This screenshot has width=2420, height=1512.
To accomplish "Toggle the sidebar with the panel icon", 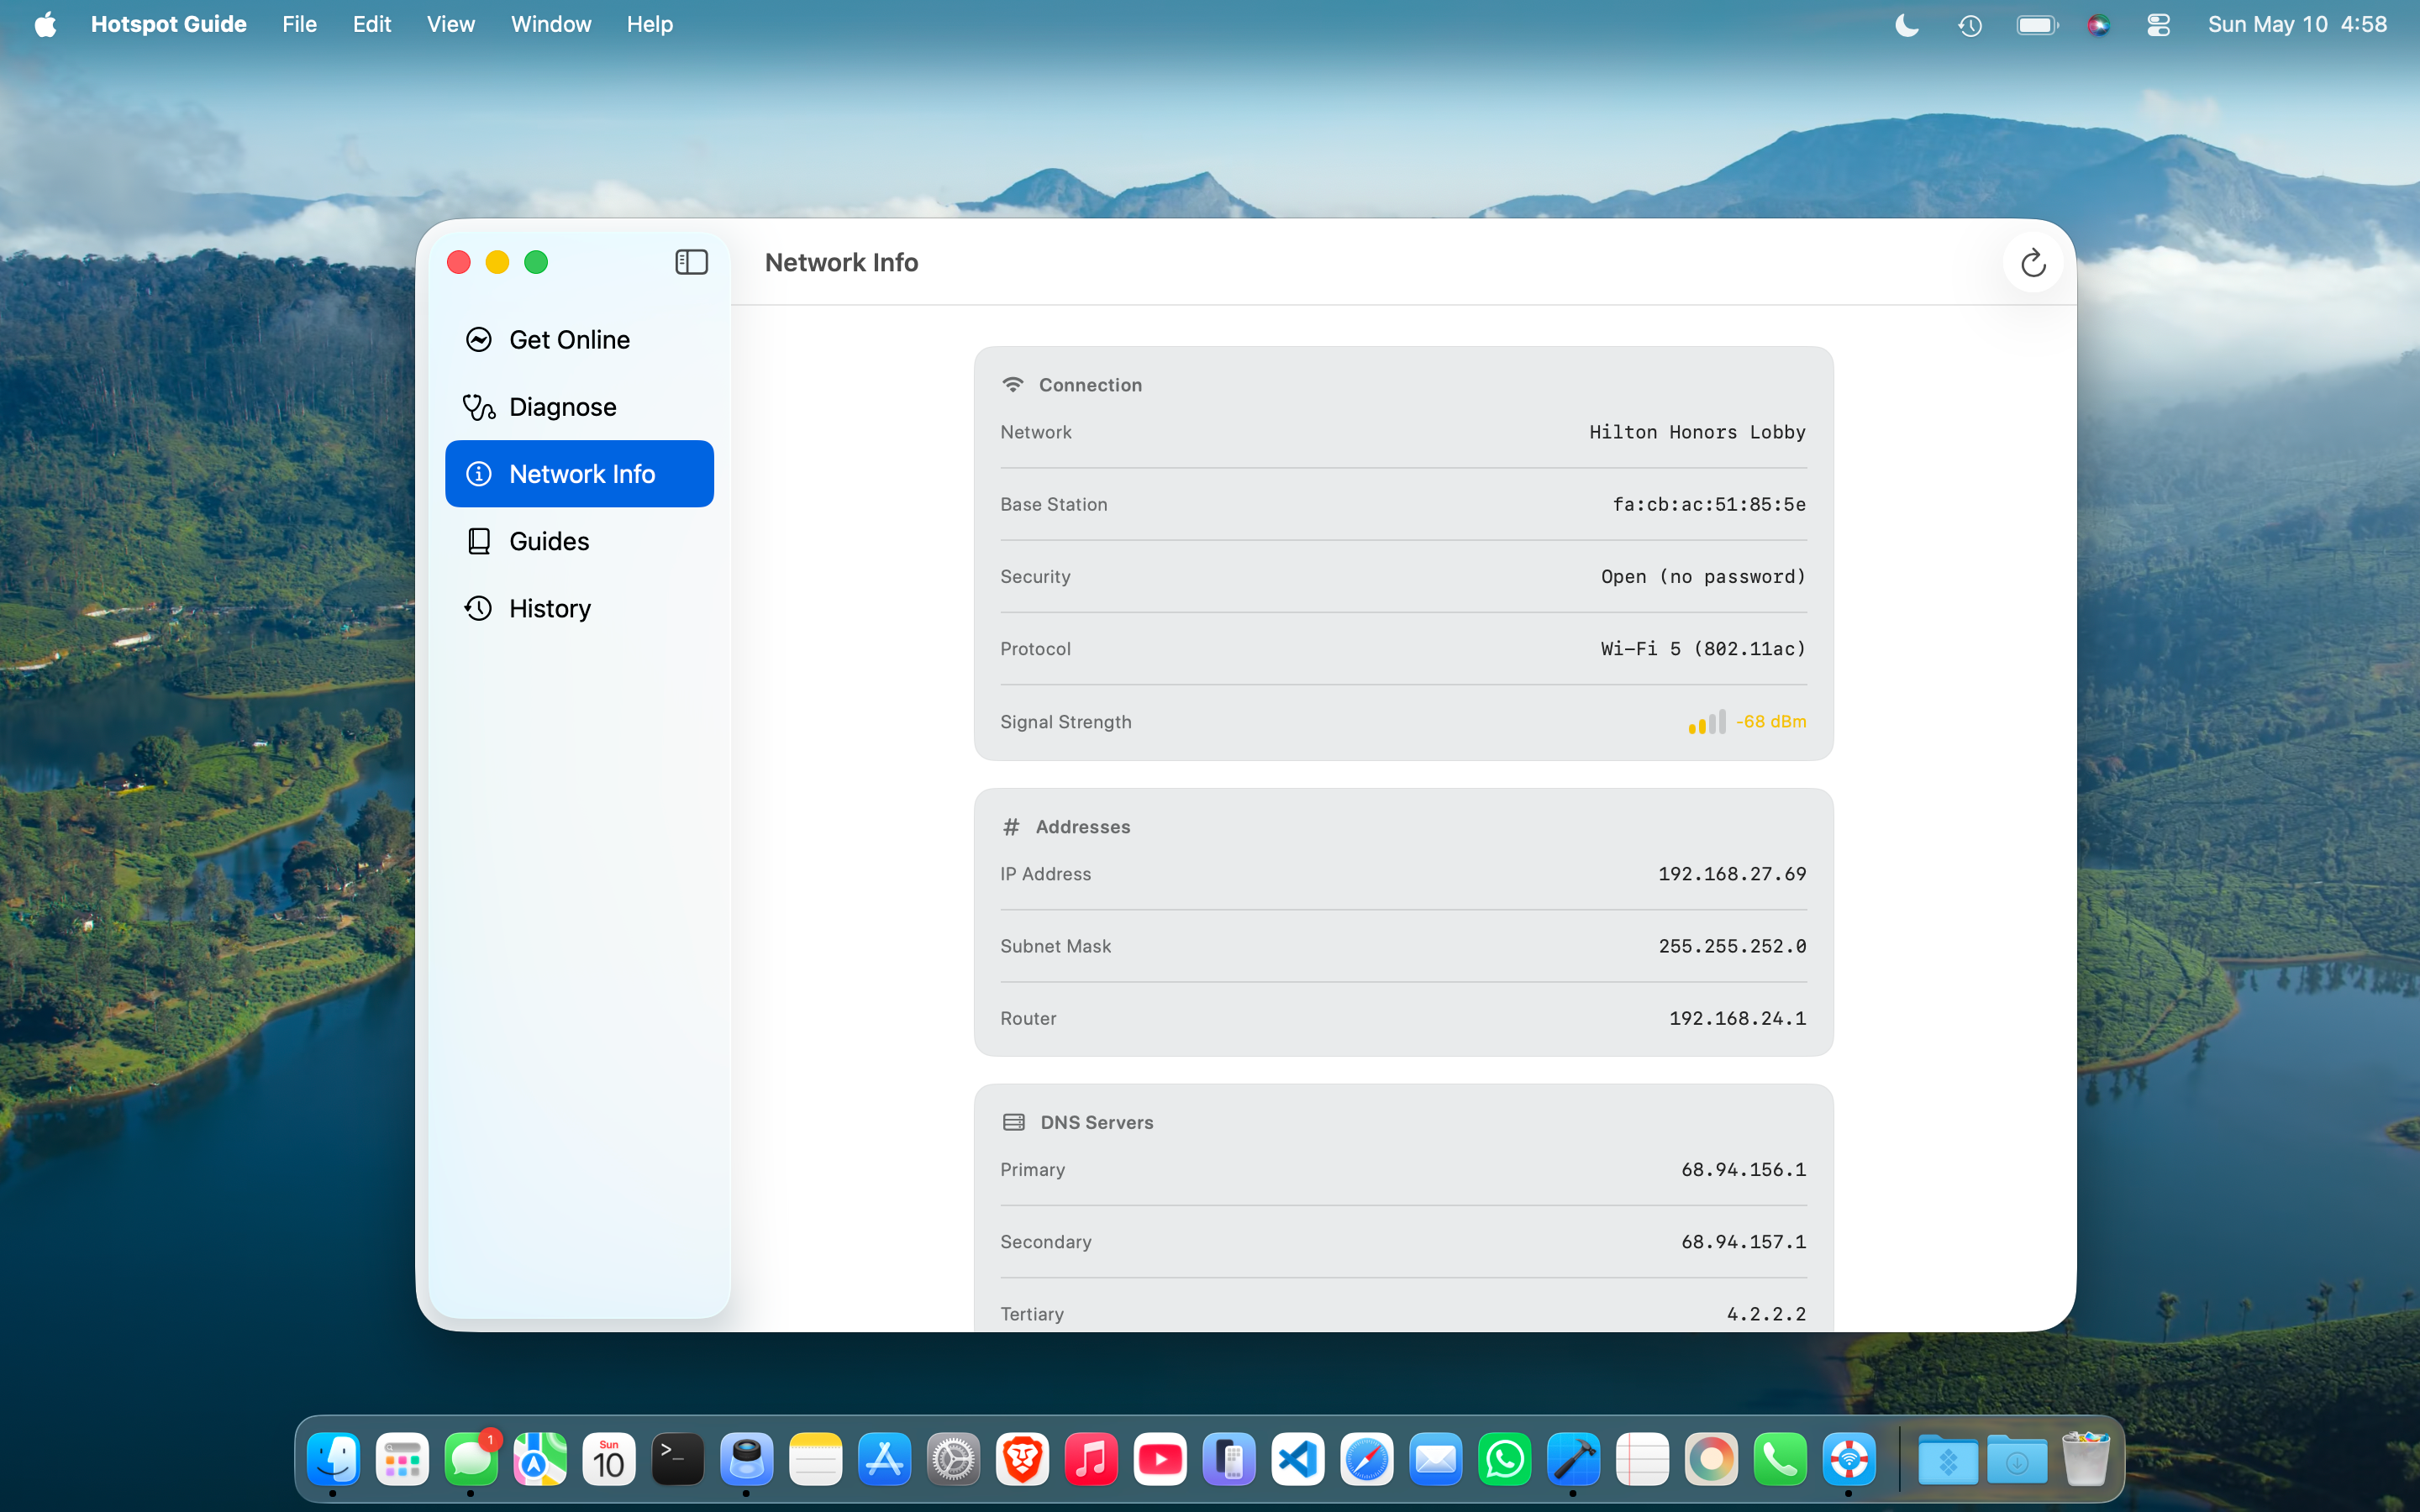I will pos(691,262).
